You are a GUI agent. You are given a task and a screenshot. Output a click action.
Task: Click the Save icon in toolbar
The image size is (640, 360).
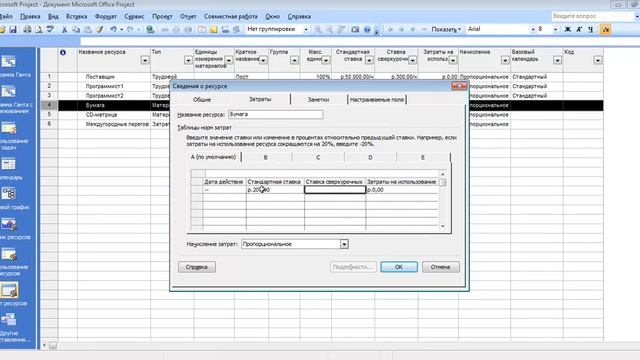(x=13, y=29)
